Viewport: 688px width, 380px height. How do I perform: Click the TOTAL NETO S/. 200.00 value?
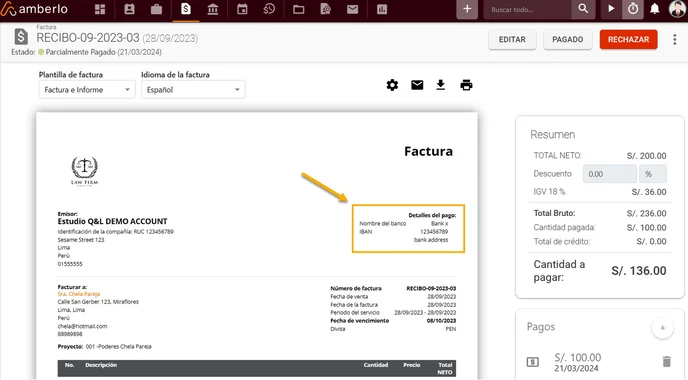point(646,156)
